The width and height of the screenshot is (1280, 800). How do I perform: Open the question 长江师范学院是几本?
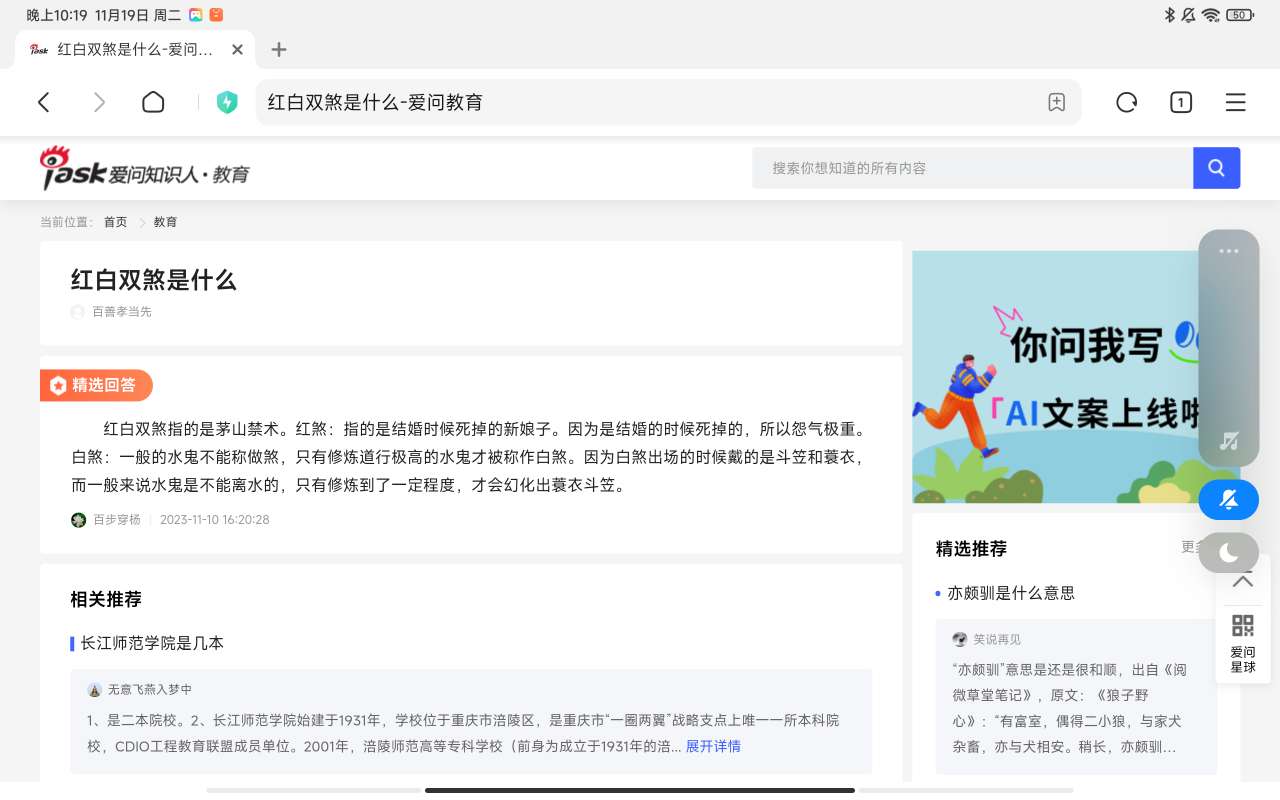[152, 643]
